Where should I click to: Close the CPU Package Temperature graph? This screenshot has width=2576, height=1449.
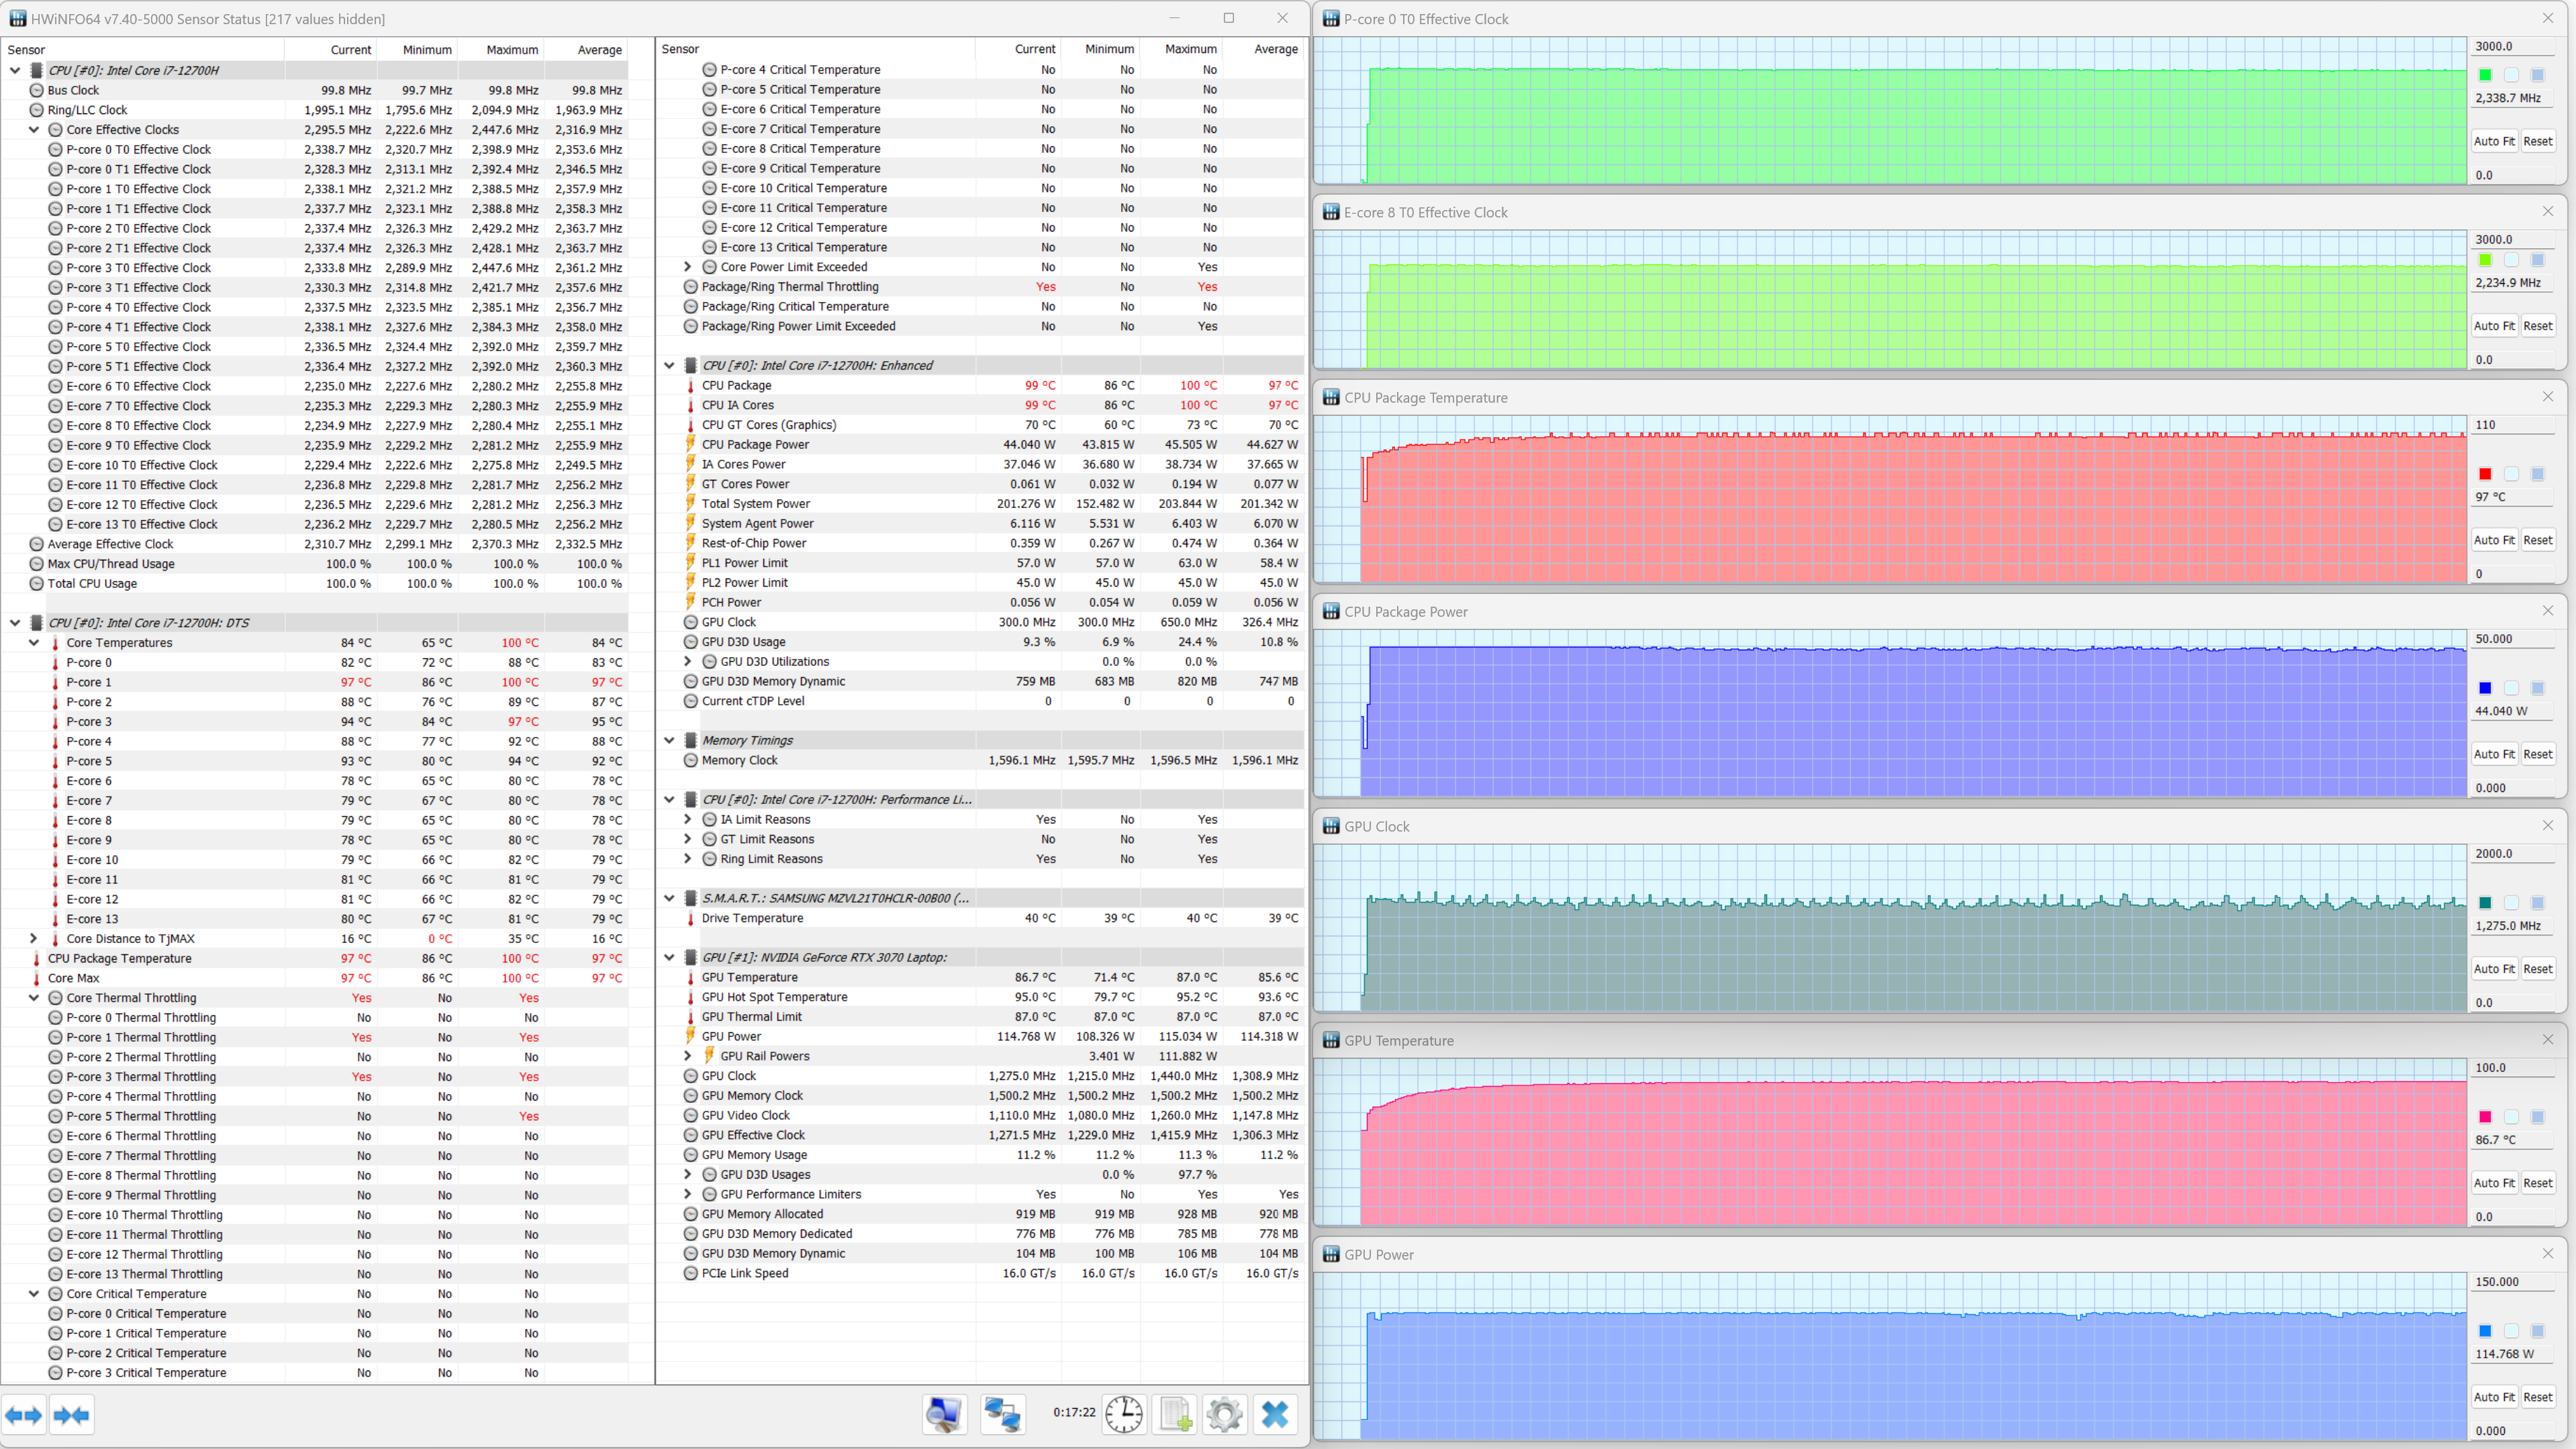click(x=2547, y=397)
